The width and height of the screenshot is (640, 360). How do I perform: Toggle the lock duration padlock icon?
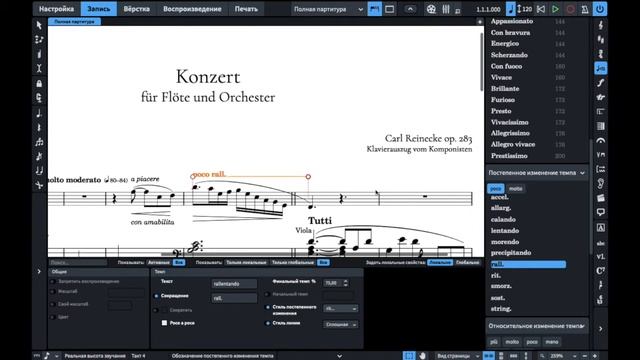39,84
